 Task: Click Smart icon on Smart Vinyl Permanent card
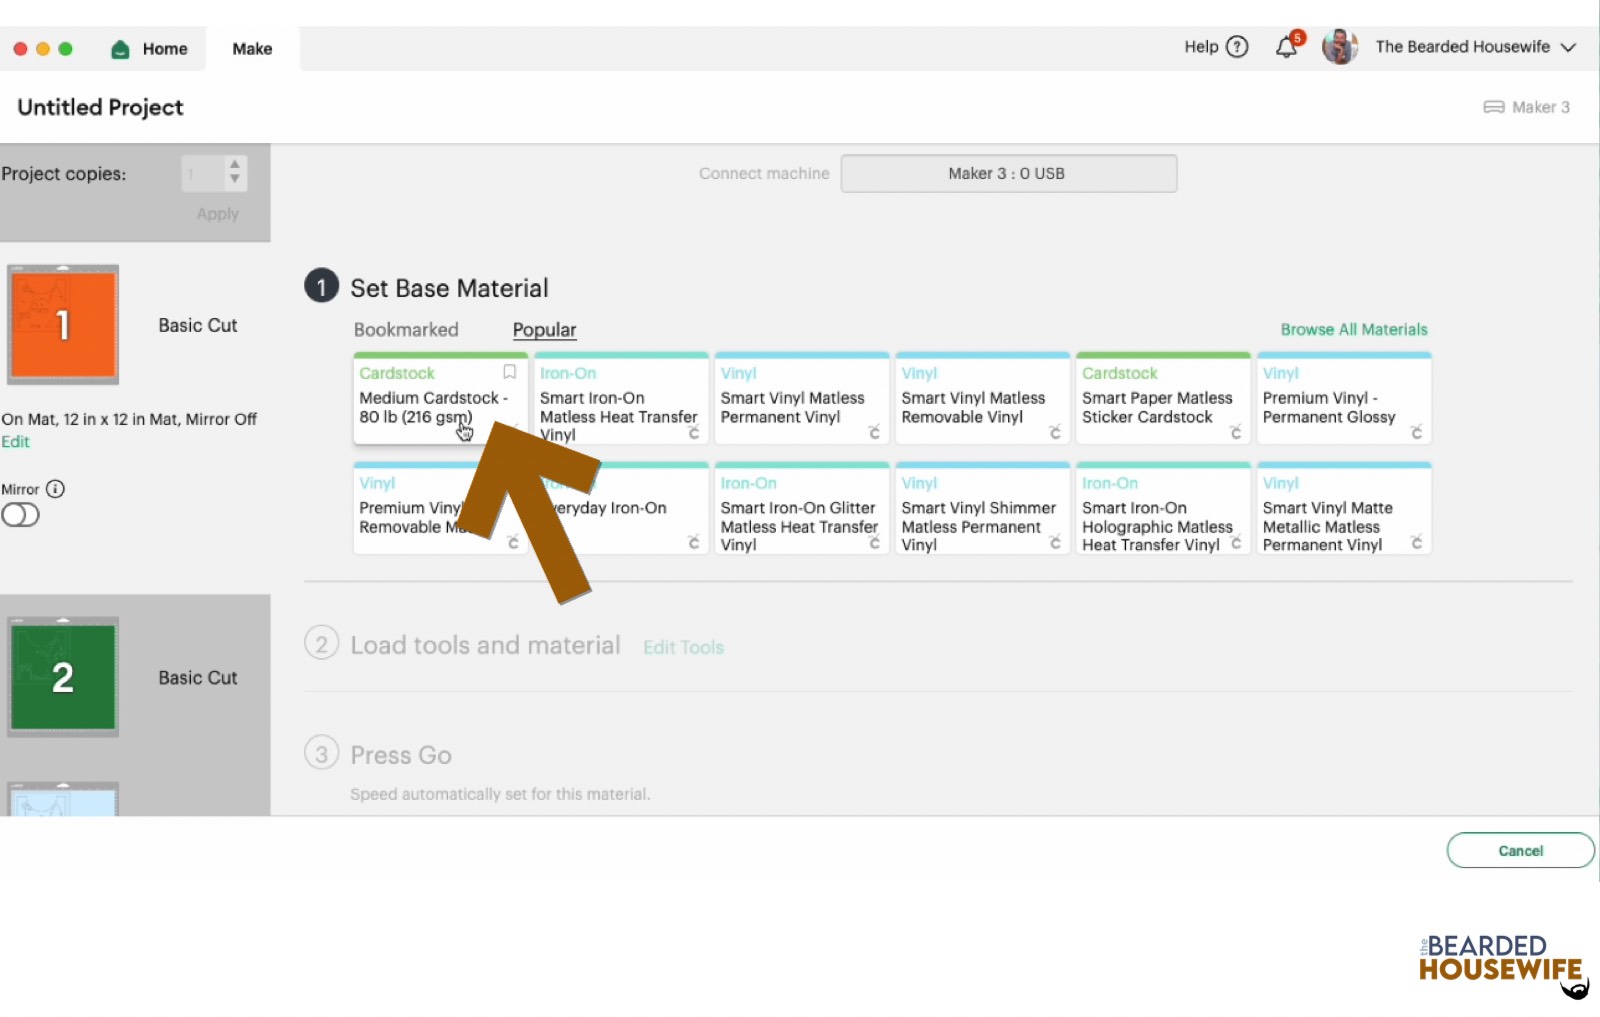[x=874, y=432]
